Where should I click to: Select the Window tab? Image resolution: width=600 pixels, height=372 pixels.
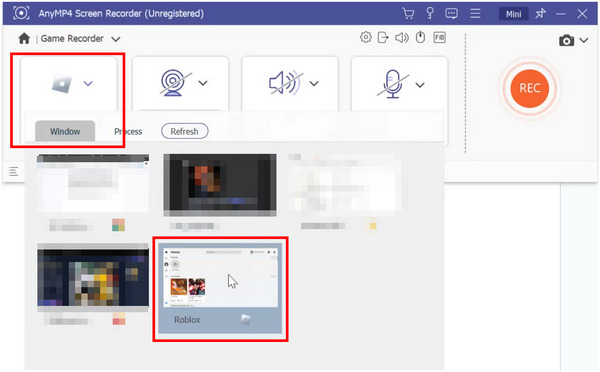[65, 131]
